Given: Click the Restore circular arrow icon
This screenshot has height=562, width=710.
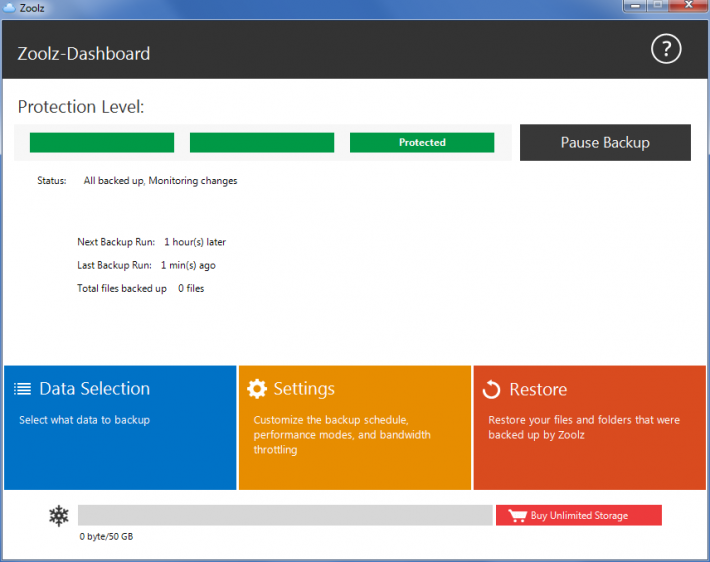Looking at the screenshot, I should [491, 389].
